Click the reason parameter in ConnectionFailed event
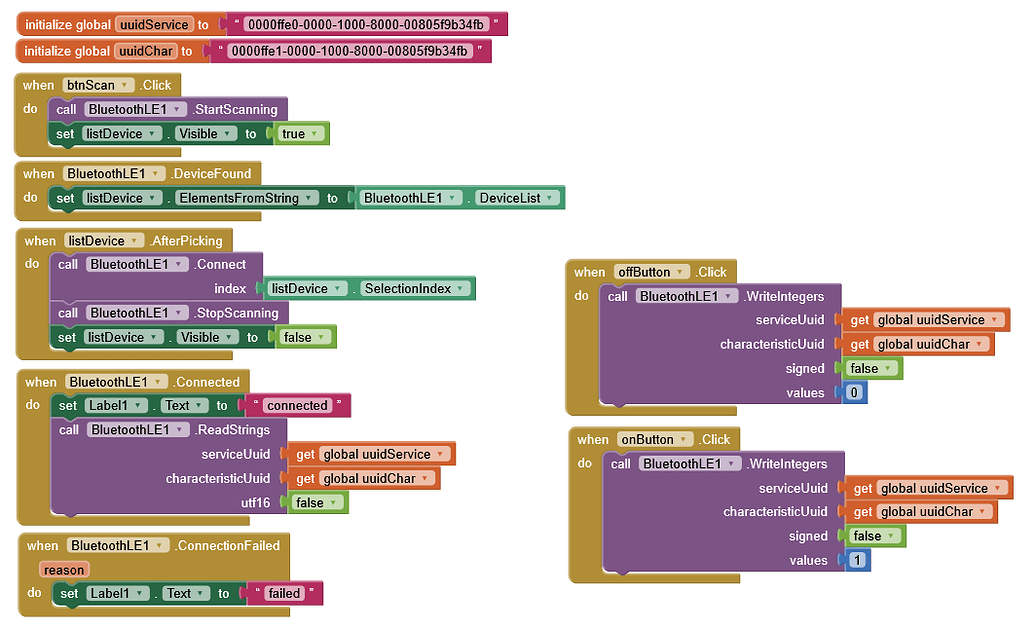The height and width of the screenshot is (628, 1035). (64, 570)
